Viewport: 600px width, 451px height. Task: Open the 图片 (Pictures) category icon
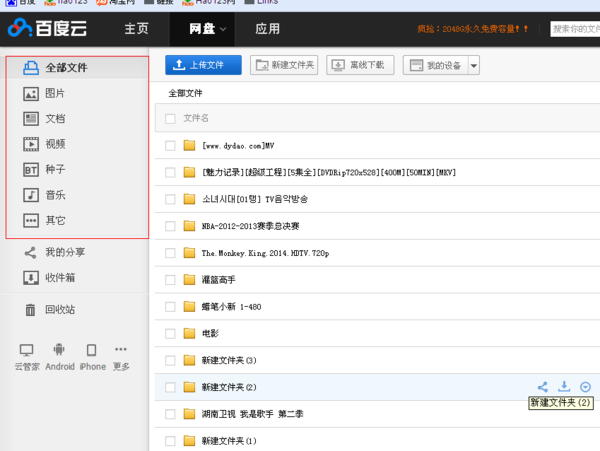tap(30, 93)
